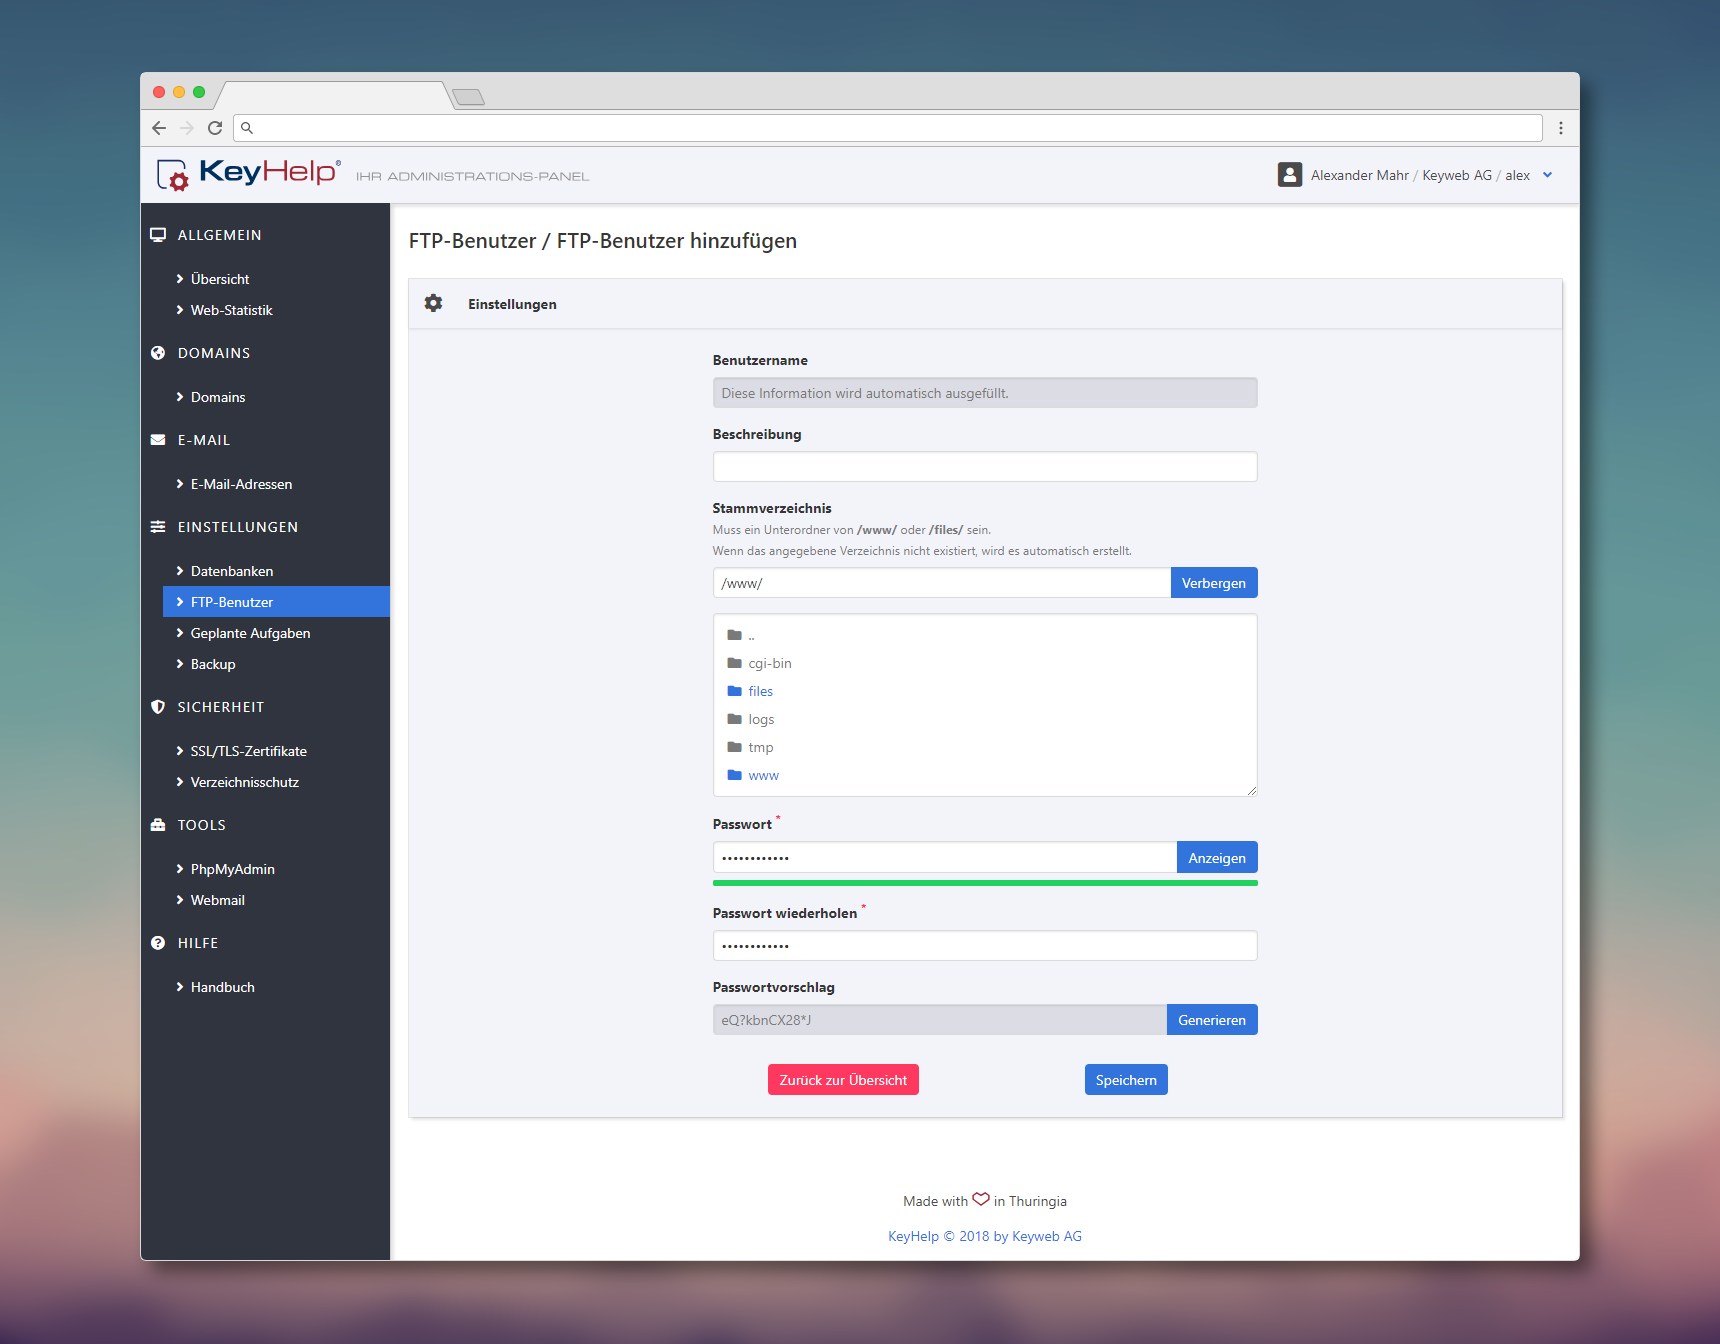
Task: Open Datenbanken in the sidebar
Action: [x=232, y=571]
